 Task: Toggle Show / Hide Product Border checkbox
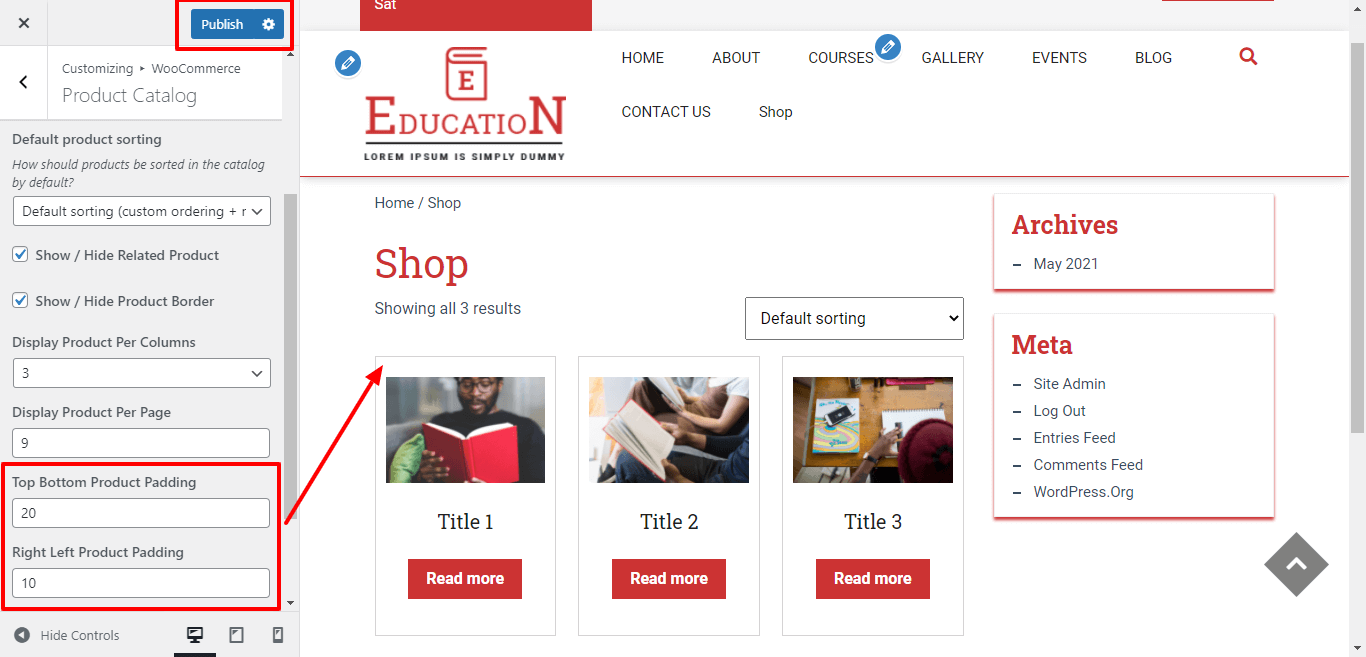point(20,300)
